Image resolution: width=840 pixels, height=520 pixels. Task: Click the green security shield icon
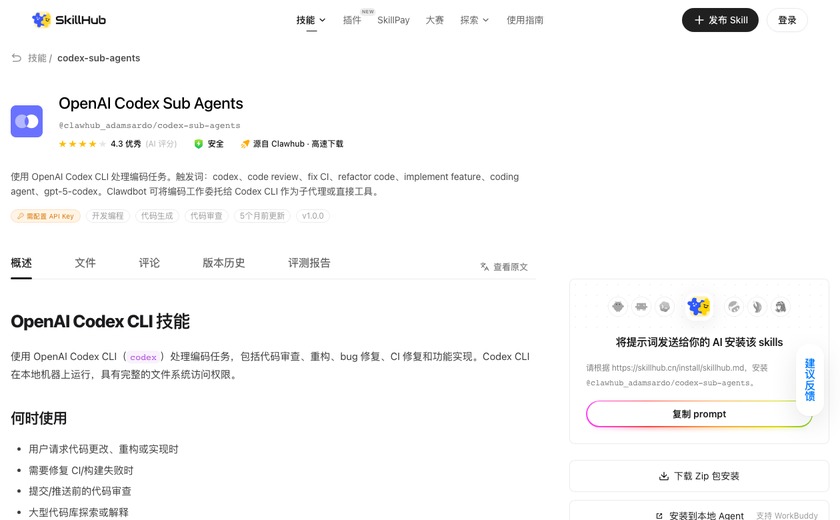pos(198,144)
